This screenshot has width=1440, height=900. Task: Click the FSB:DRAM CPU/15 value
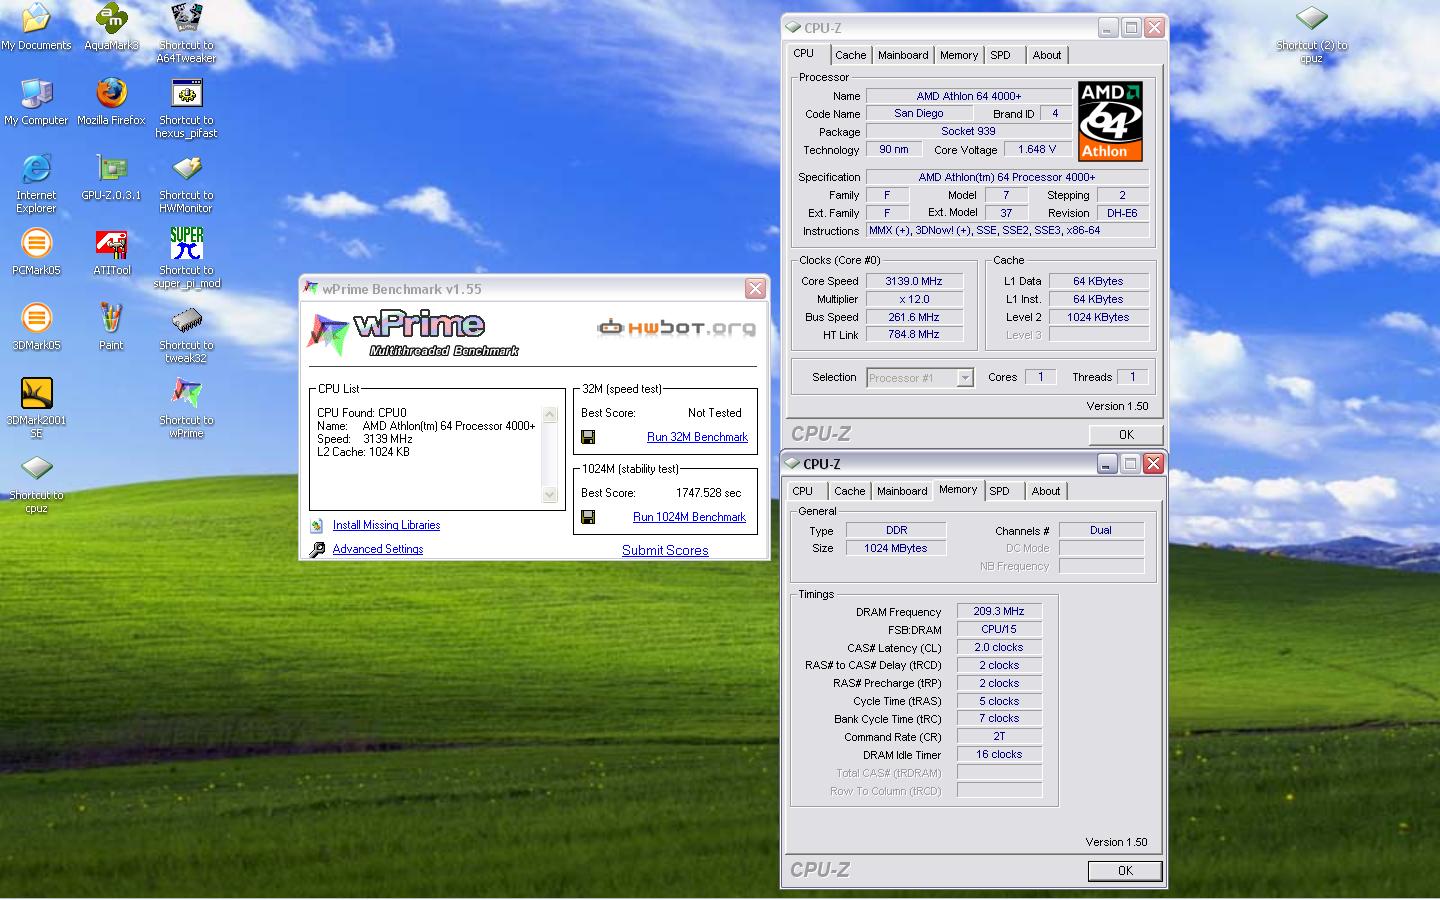pyautogui.click(x=999, y=629)
